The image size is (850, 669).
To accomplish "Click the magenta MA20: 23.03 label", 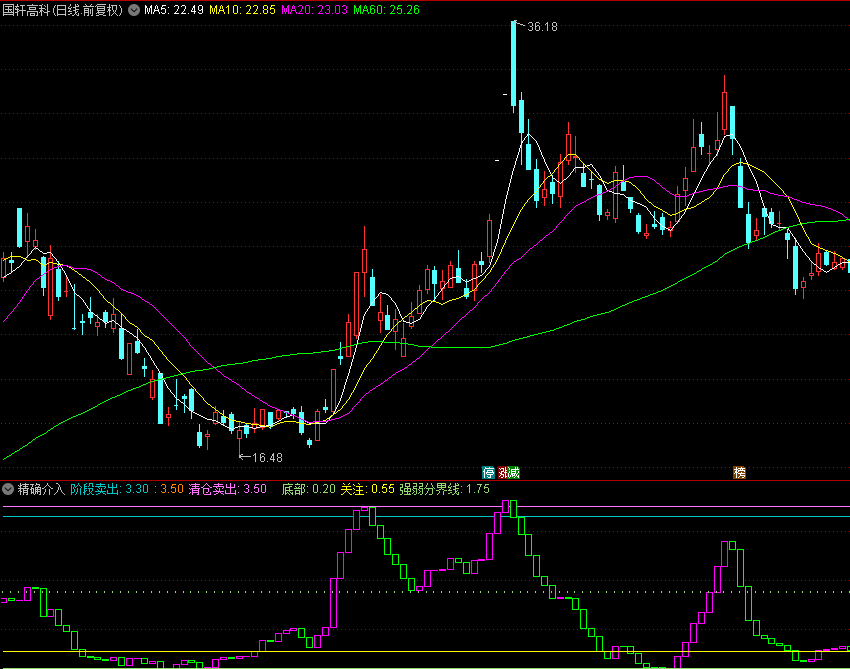I will [314, 10].
